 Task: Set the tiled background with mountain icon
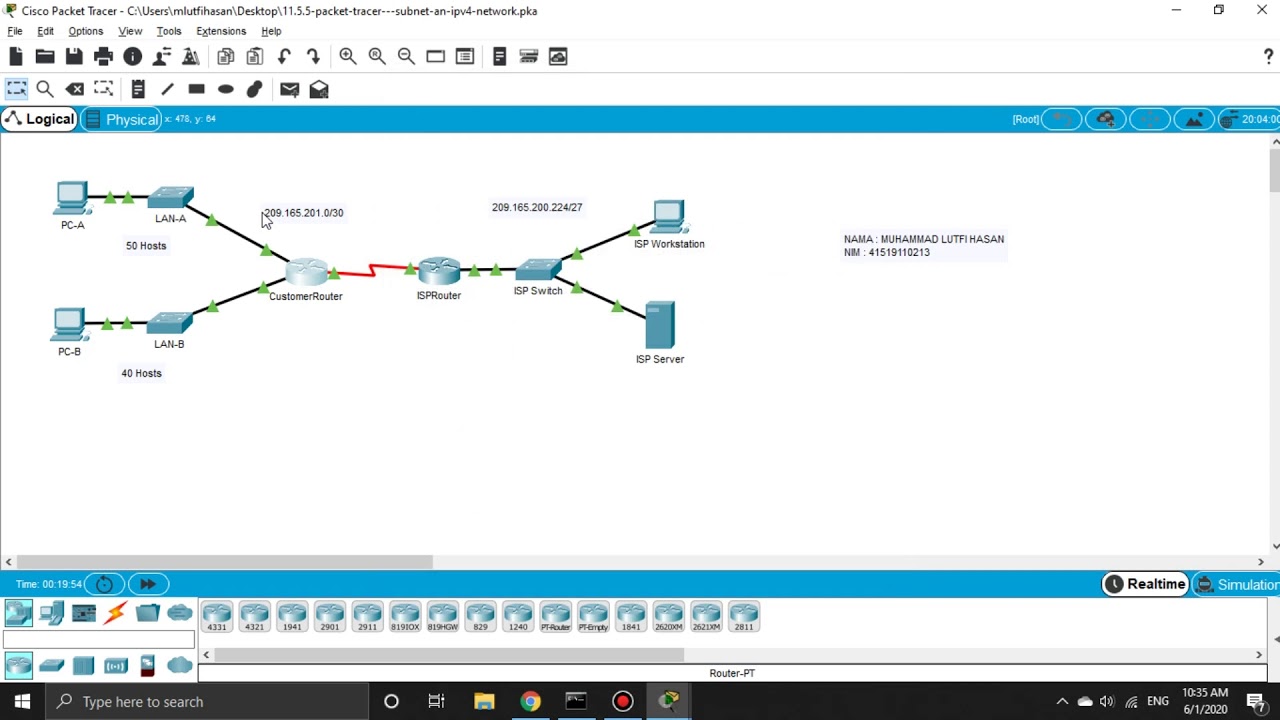(1194, 119)
